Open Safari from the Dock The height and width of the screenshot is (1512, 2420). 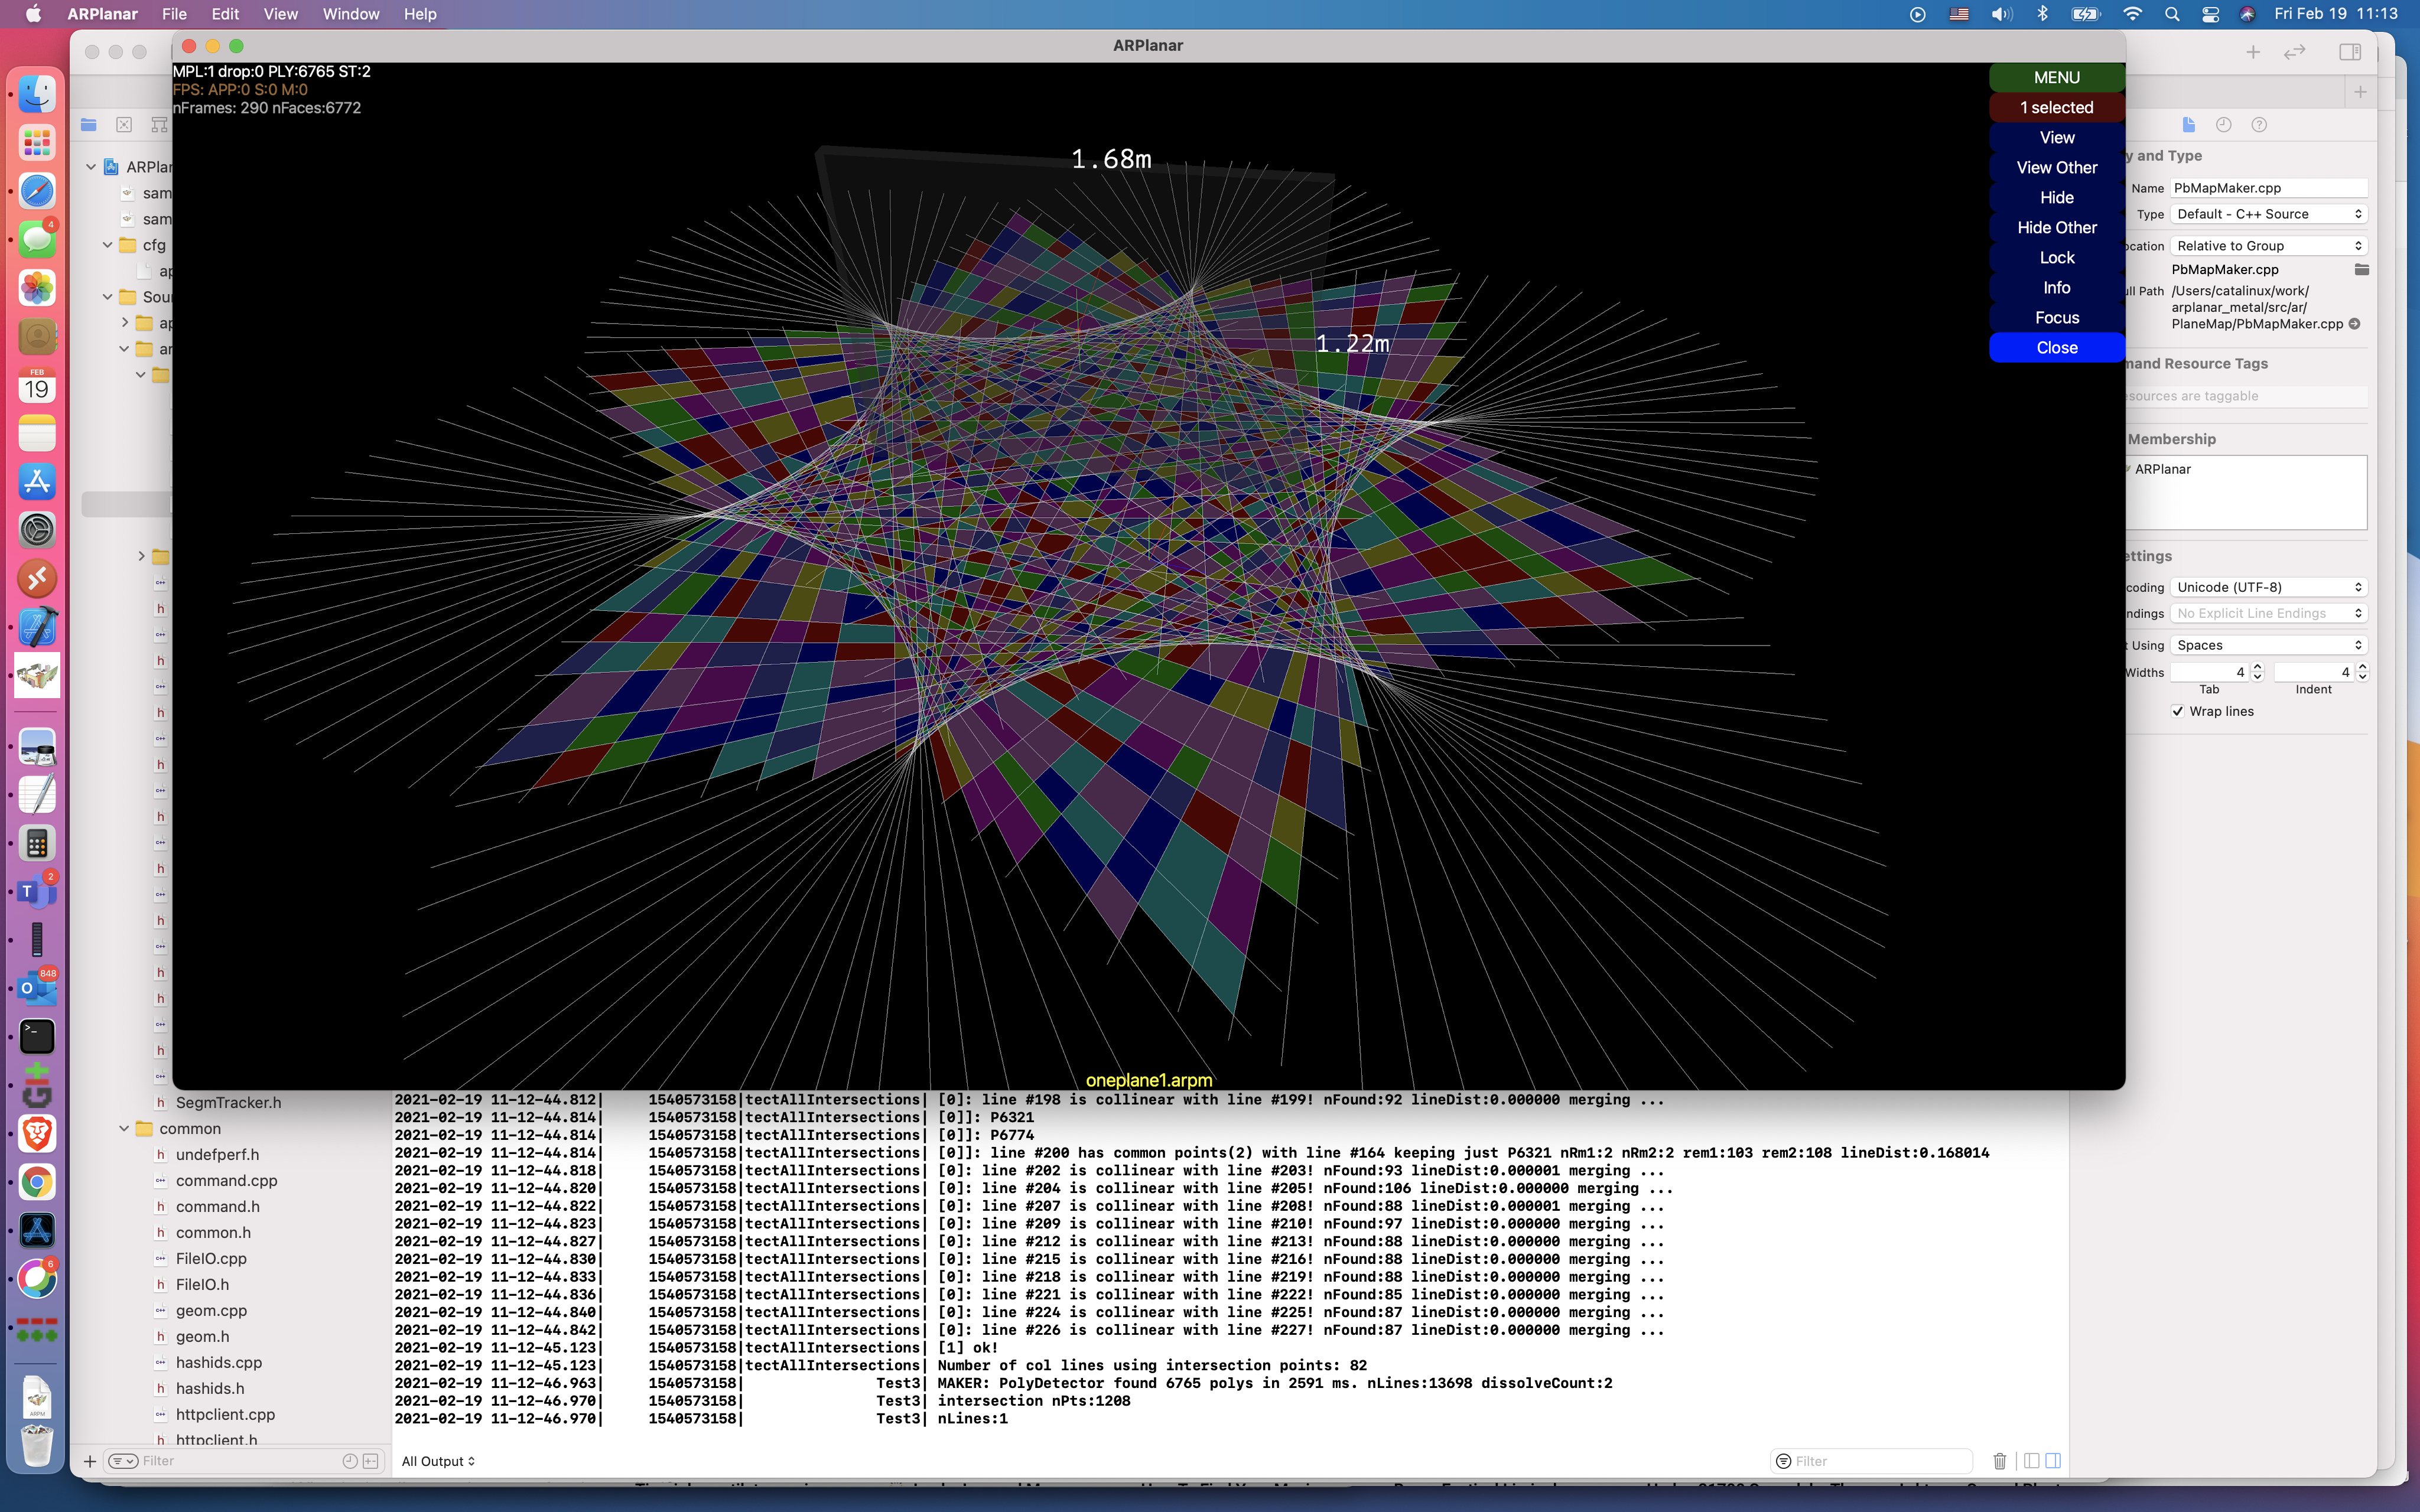(x=37, y=191)
